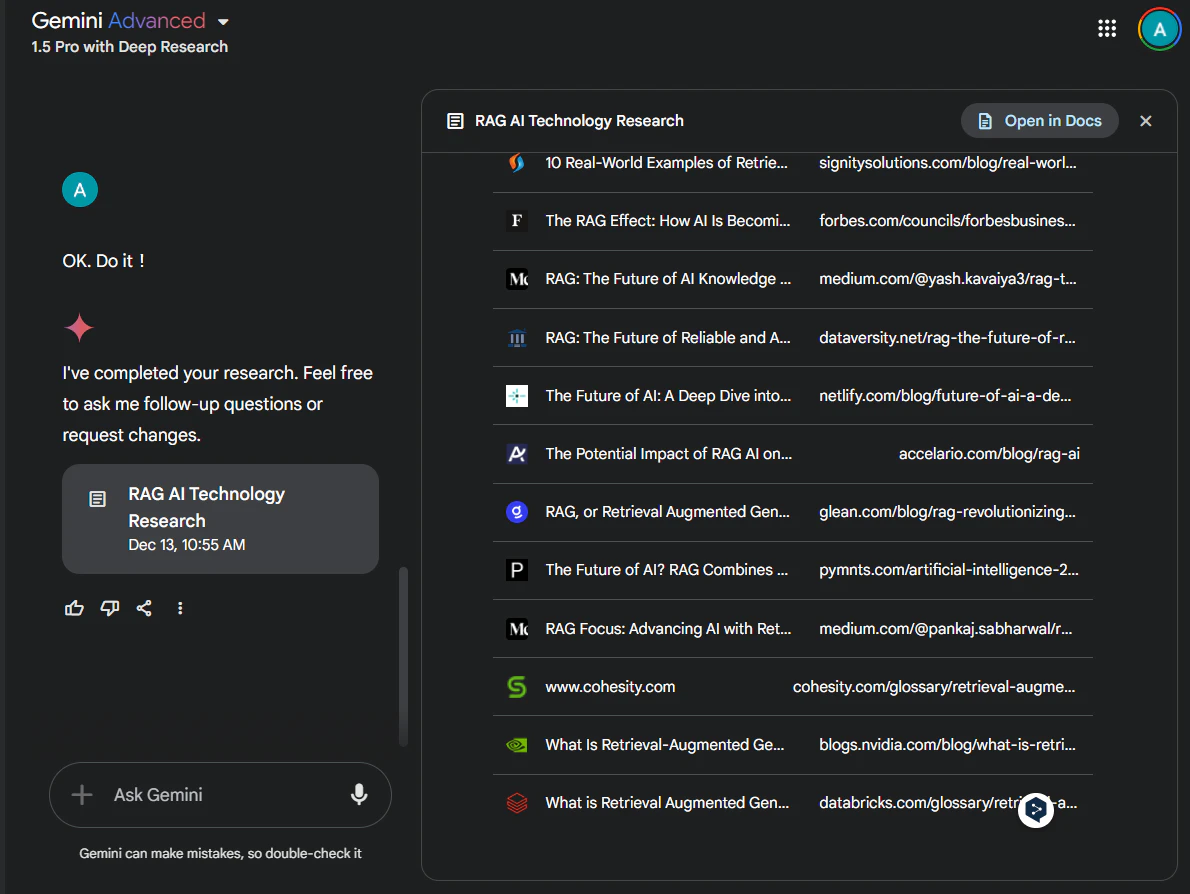Screen dimensions: 1190x894
Task: Click the Accelario favicon in the sources list
Action: coord(517,454)
